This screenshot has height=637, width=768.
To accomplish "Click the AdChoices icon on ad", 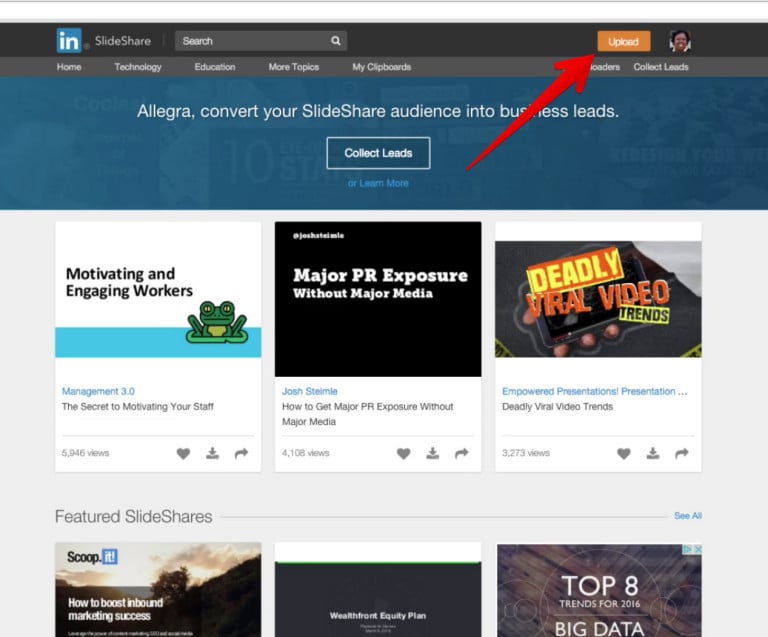I will 688,549.
